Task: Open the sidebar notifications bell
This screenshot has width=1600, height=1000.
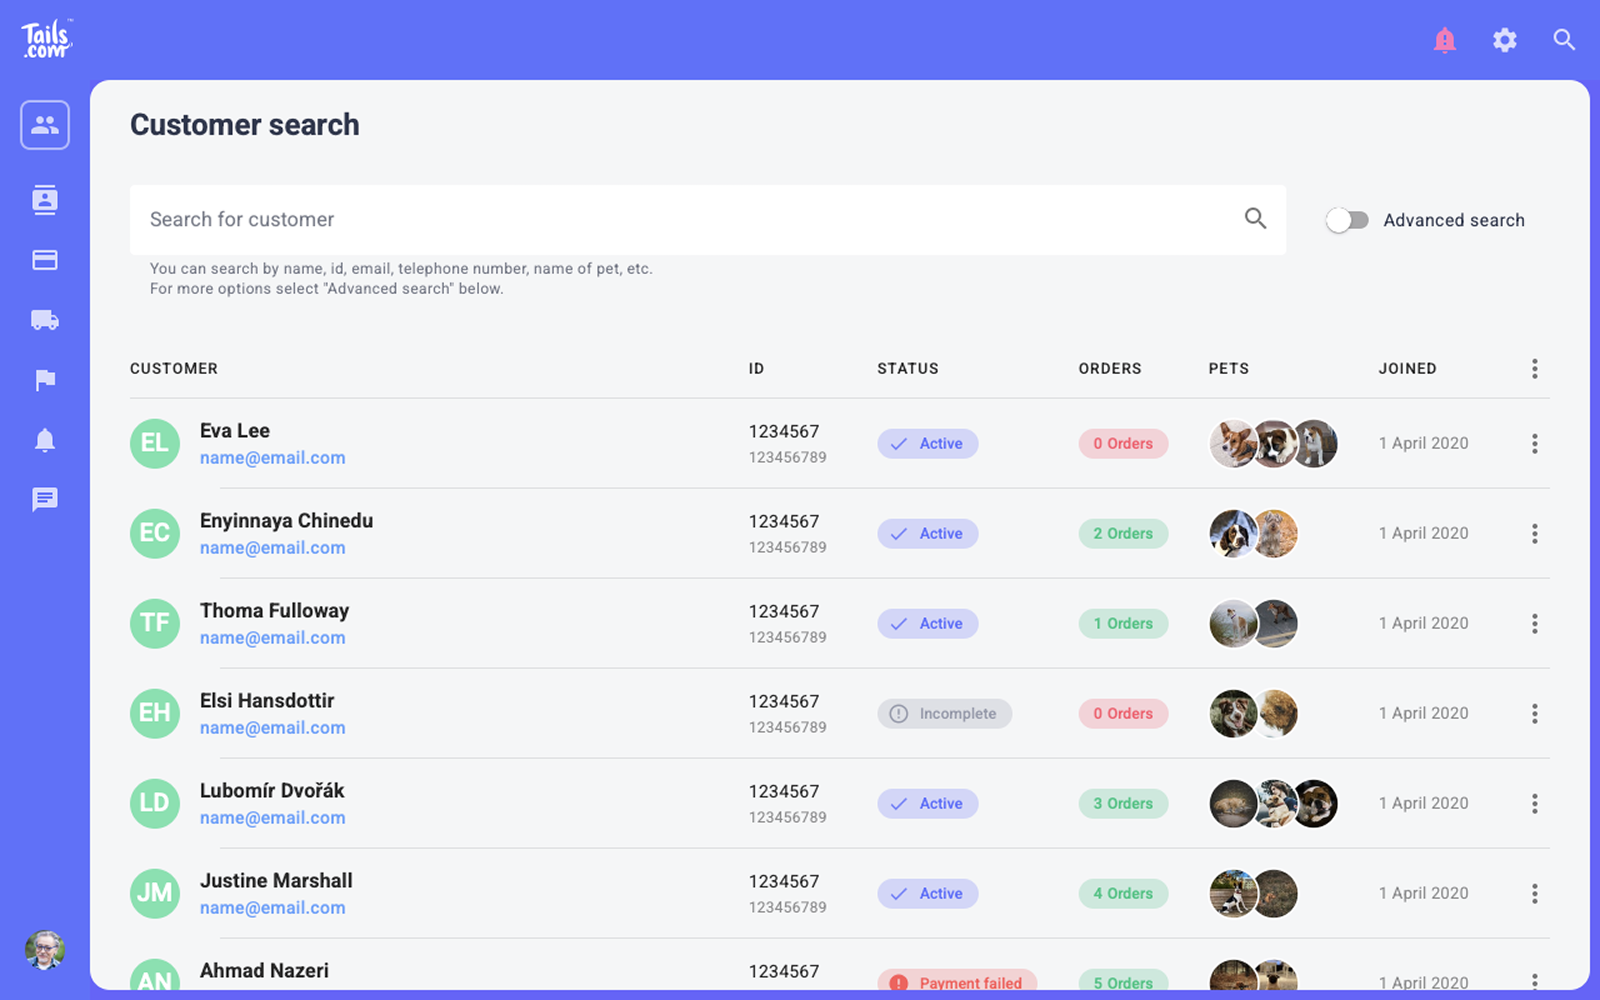Action: pyautogui.click(x=45, y=440)
